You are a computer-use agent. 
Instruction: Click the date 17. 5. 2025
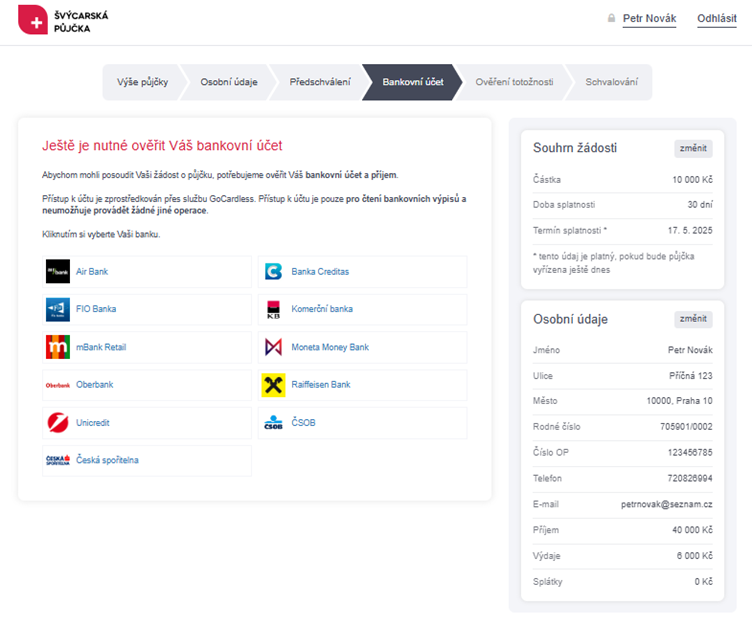click(690, 230)
